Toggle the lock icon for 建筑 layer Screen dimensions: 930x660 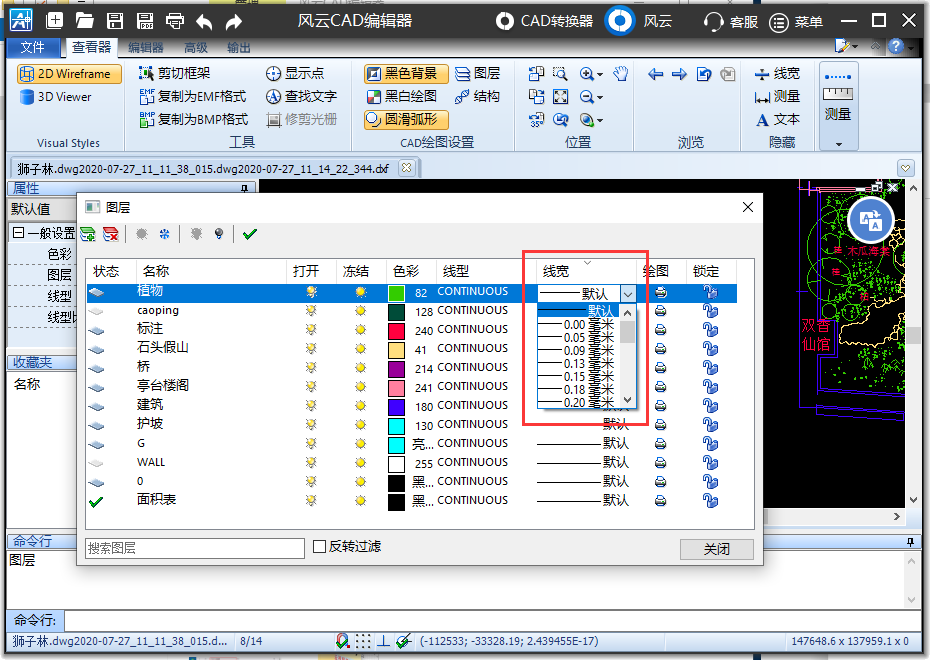pyautogui.click(x=710, y=405)
